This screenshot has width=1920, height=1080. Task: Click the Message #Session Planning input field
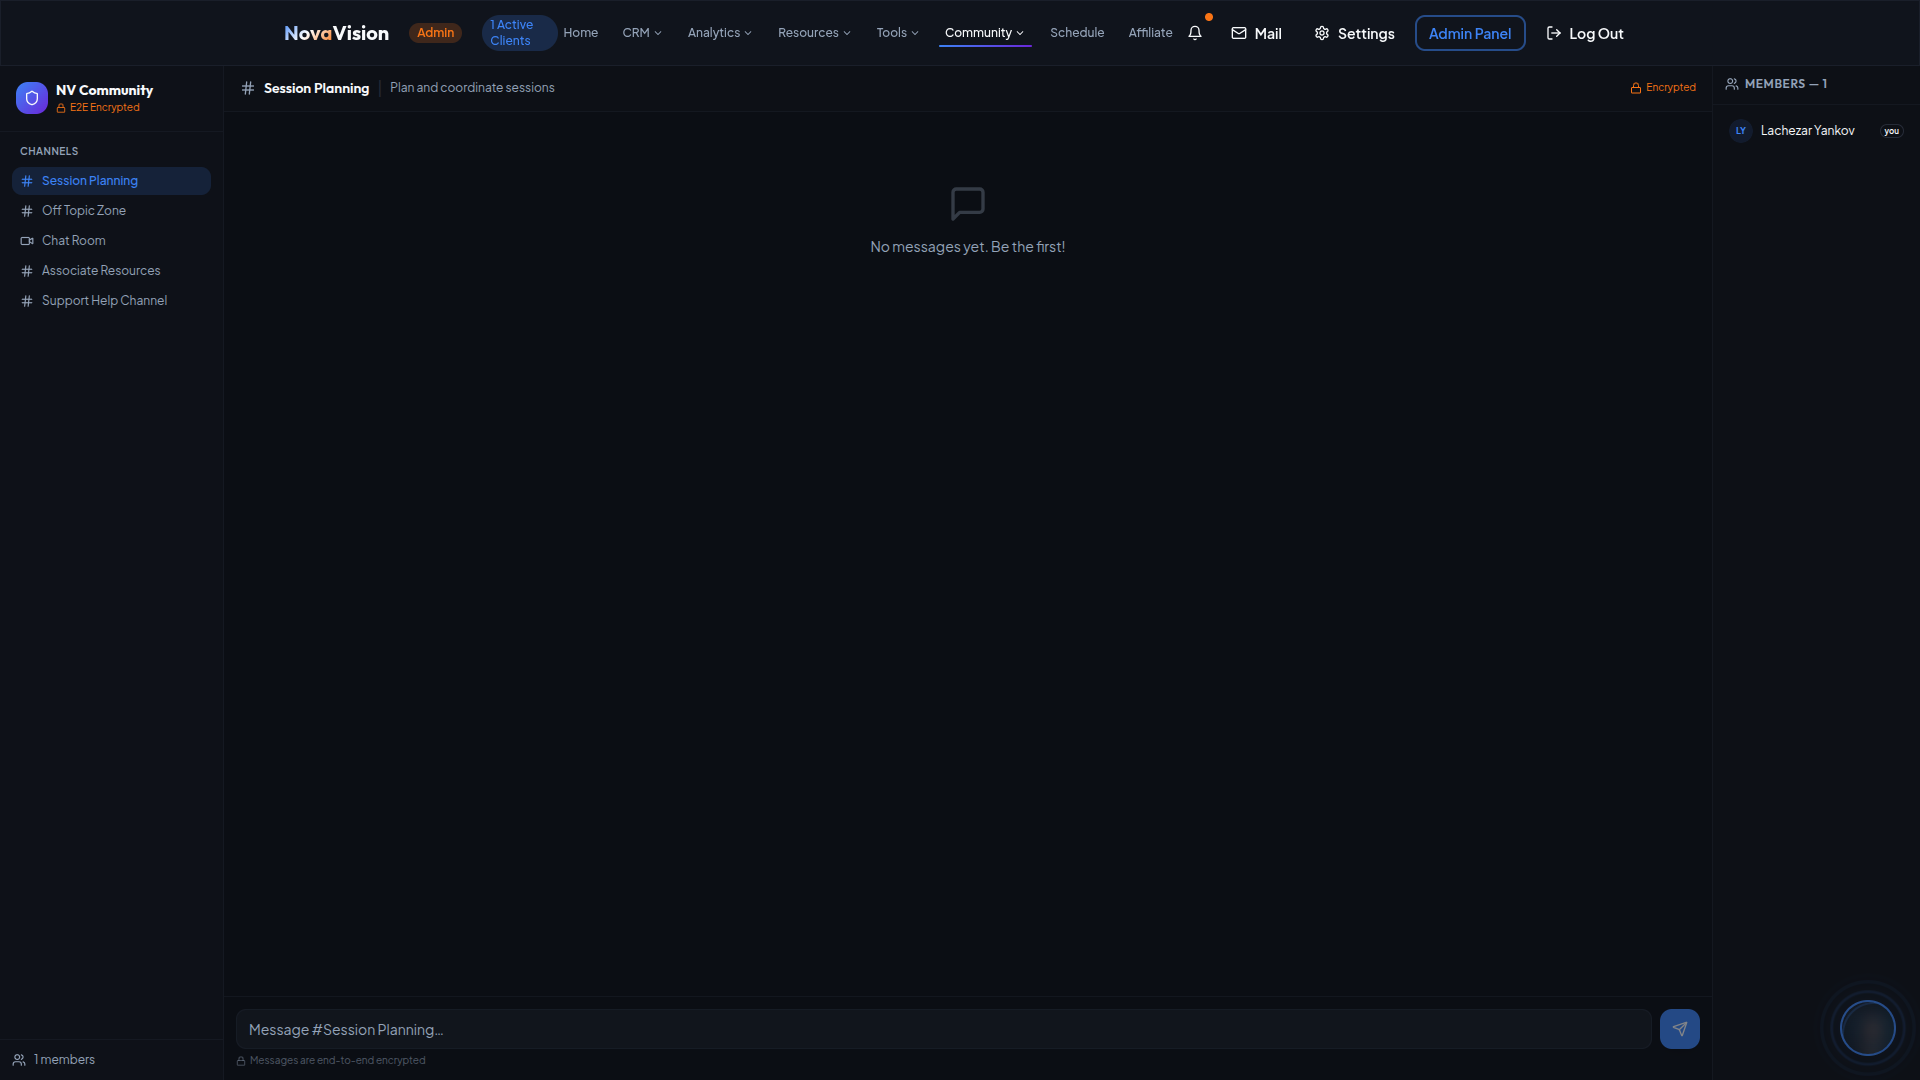(x=943, y=1029)
